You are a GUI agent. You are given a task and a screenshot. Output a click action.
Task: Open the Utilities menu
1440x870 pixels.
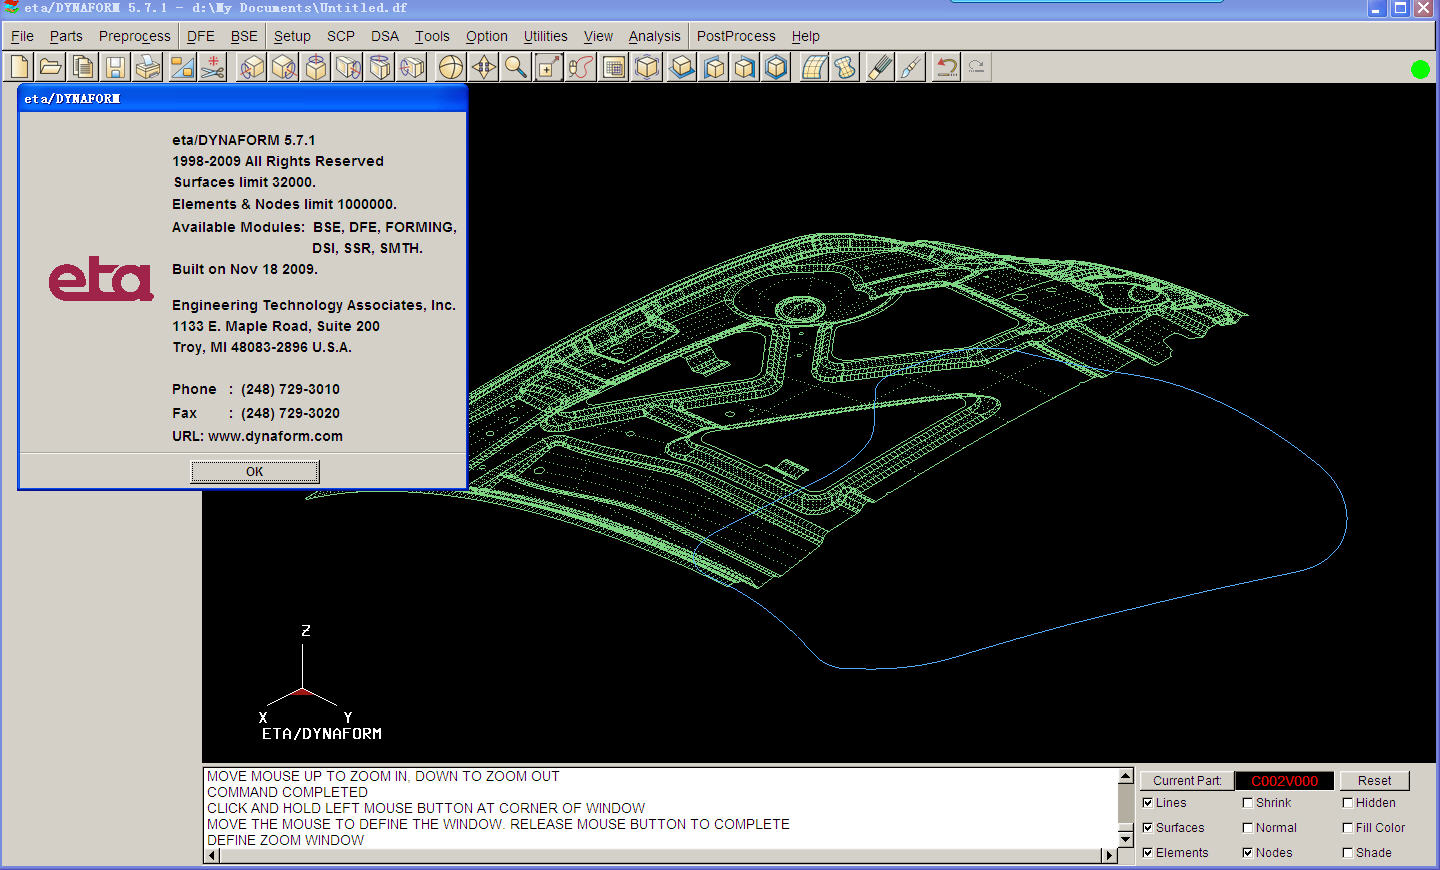pos(545,36)
